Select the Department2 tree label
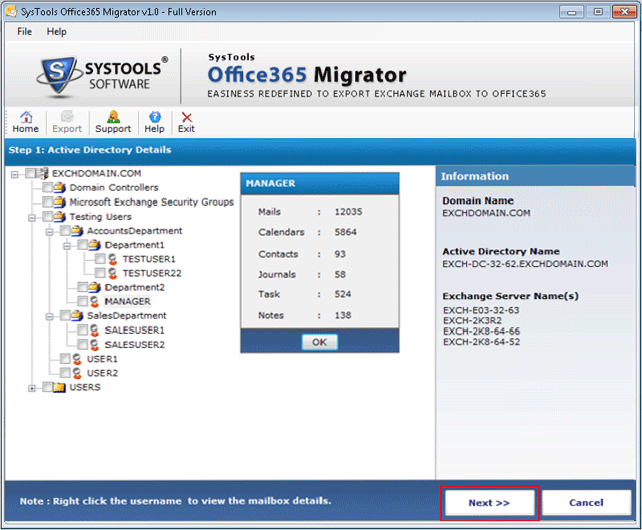Screen dimensions: 642x530 pos(135,287)
